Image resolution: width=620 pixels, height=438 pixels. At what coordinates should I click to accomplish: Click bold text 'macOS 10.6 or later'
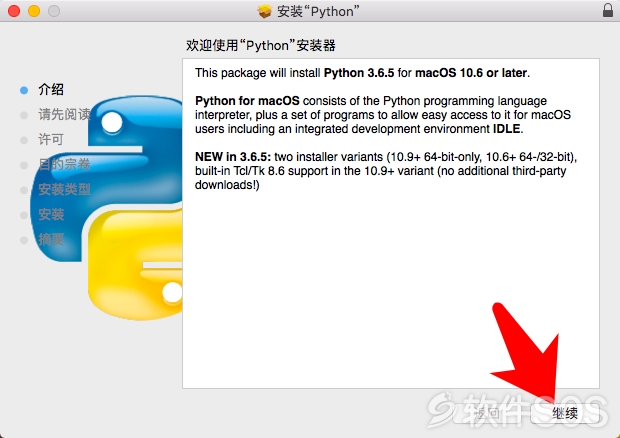(x=471, y=73)
